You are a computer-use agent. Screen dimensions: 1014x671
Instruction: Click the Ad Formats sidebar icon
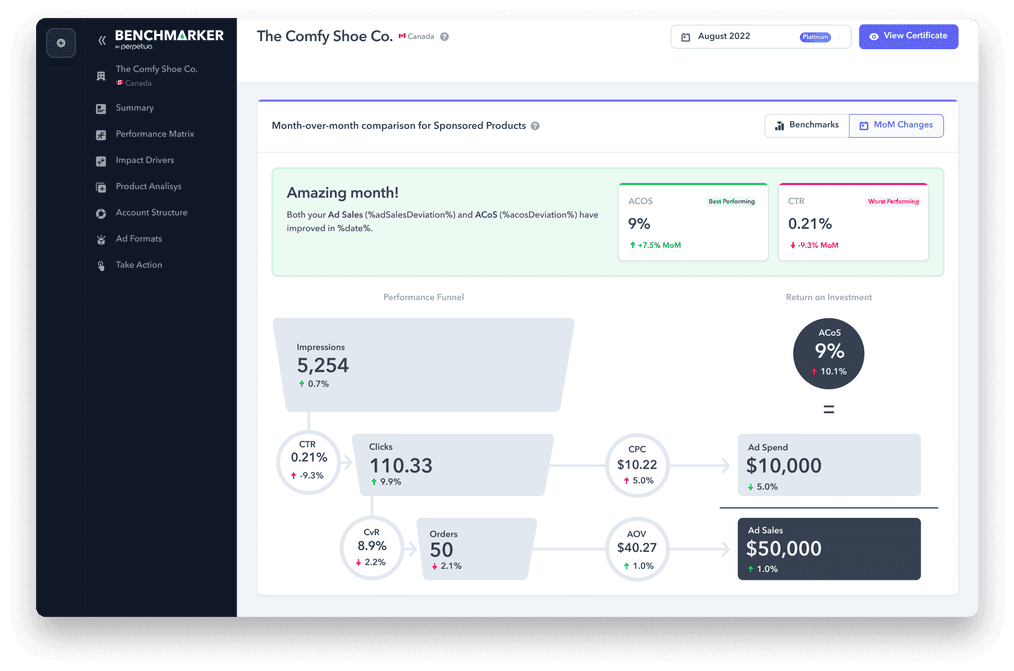pos(101,239)
